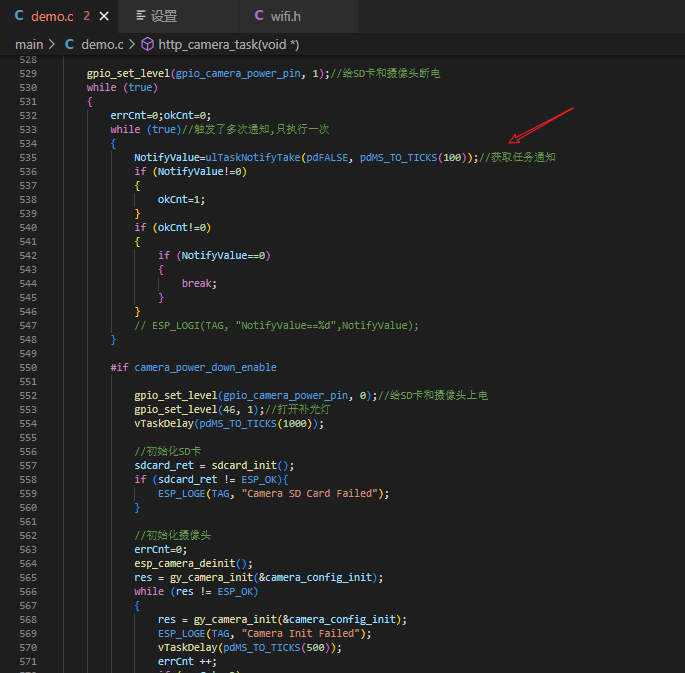Click okCnt=1 statement
This screenshot has height=673, width=685.
point(181,200)
